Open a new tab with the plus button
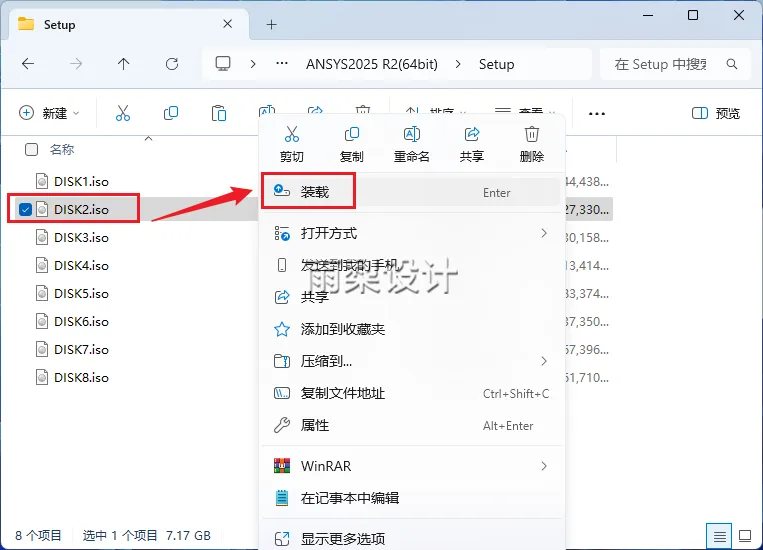Viewport: 763px width, 550px height. click(272, 24)
